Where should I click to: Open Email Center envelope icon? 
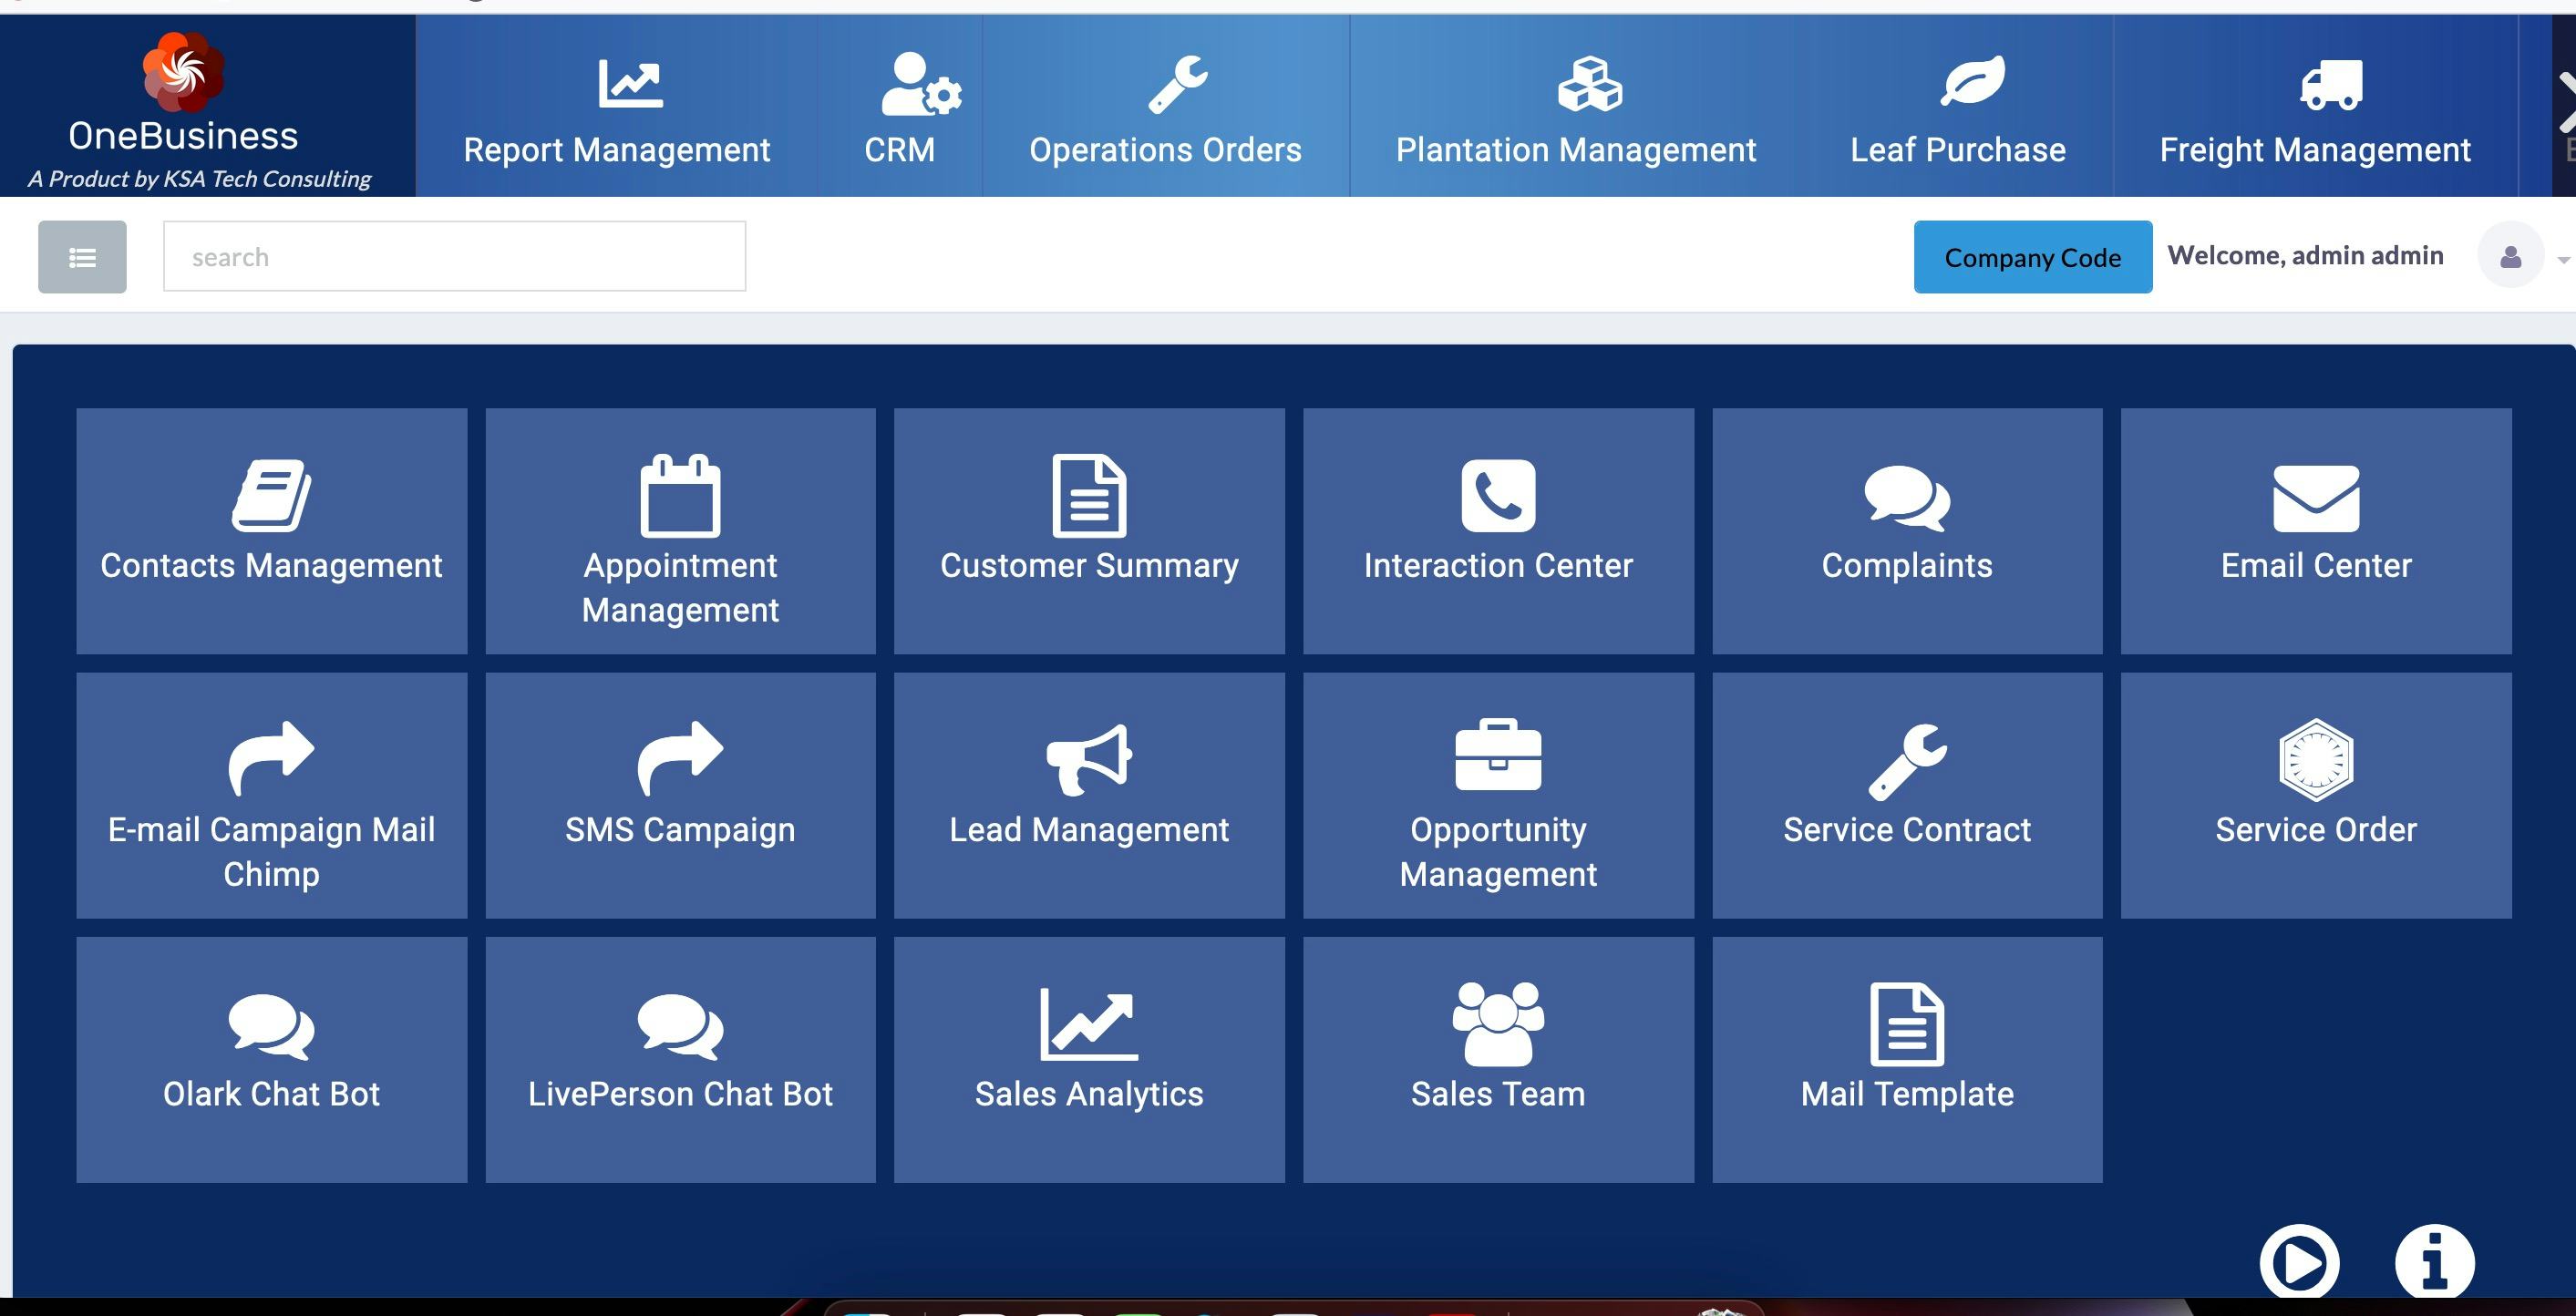(2315, 497)
